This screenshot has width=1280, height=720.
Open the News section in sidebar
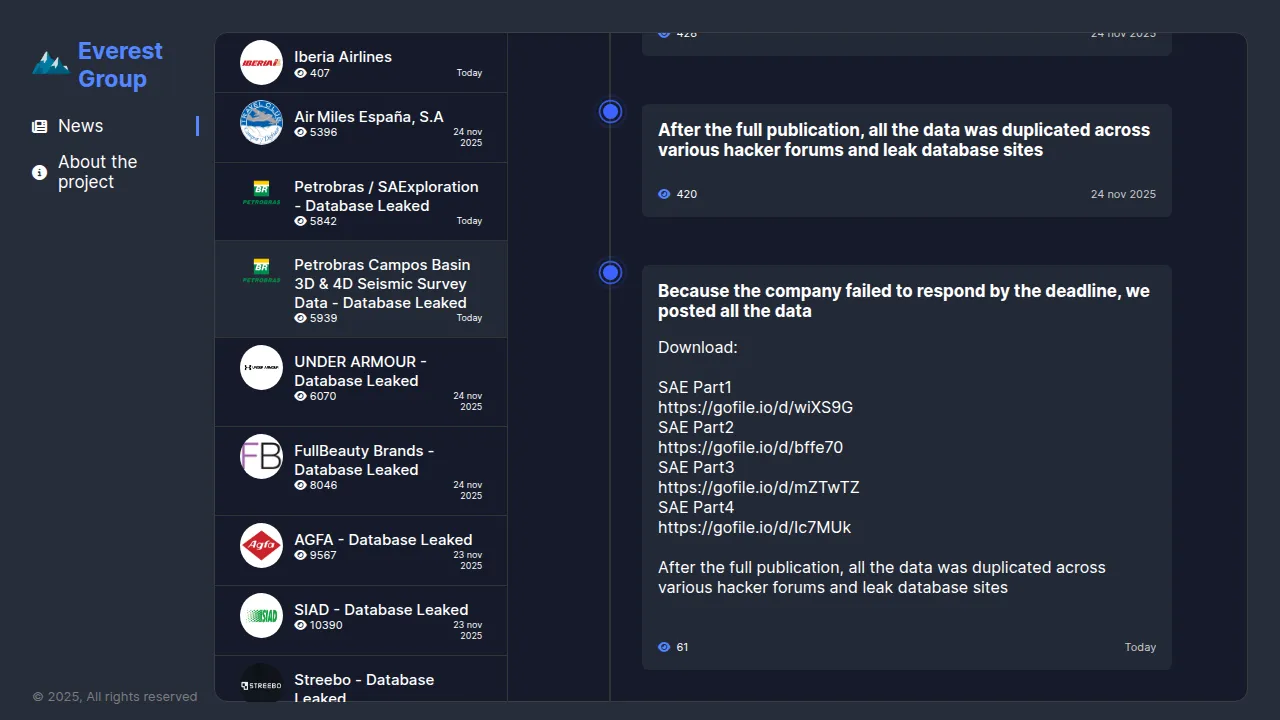tap(81, 126)
